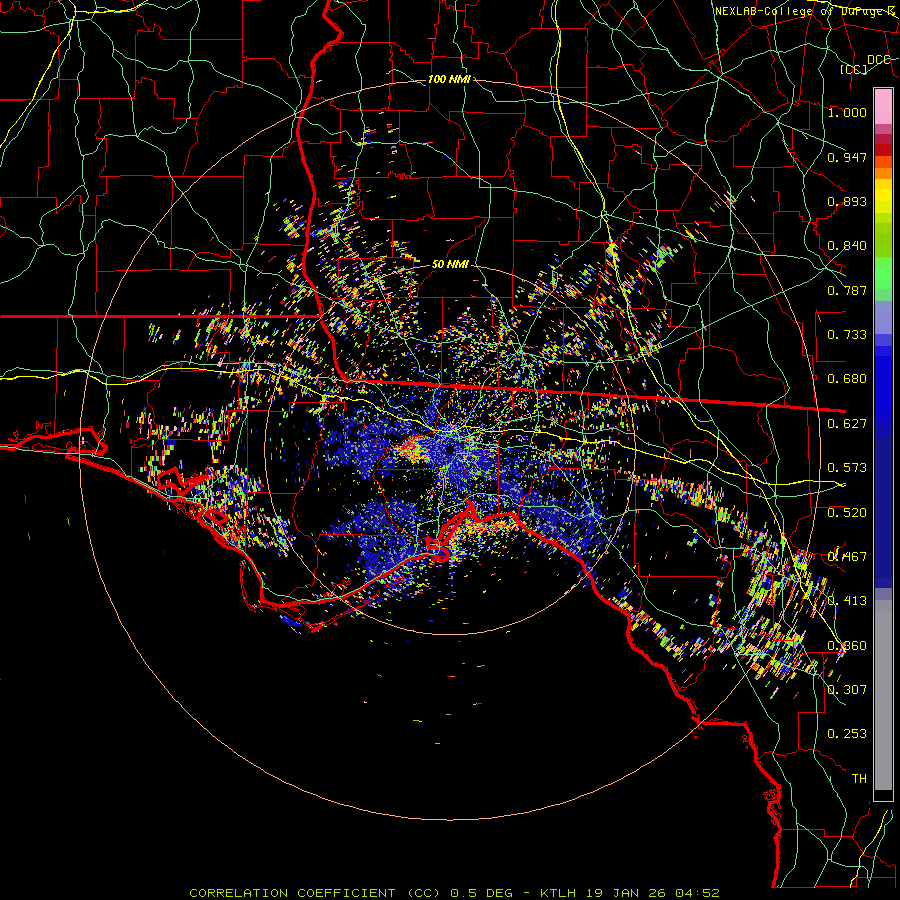Pick the pink segment of the color bar
900x900 pixels.
click(x=883, y=106)
